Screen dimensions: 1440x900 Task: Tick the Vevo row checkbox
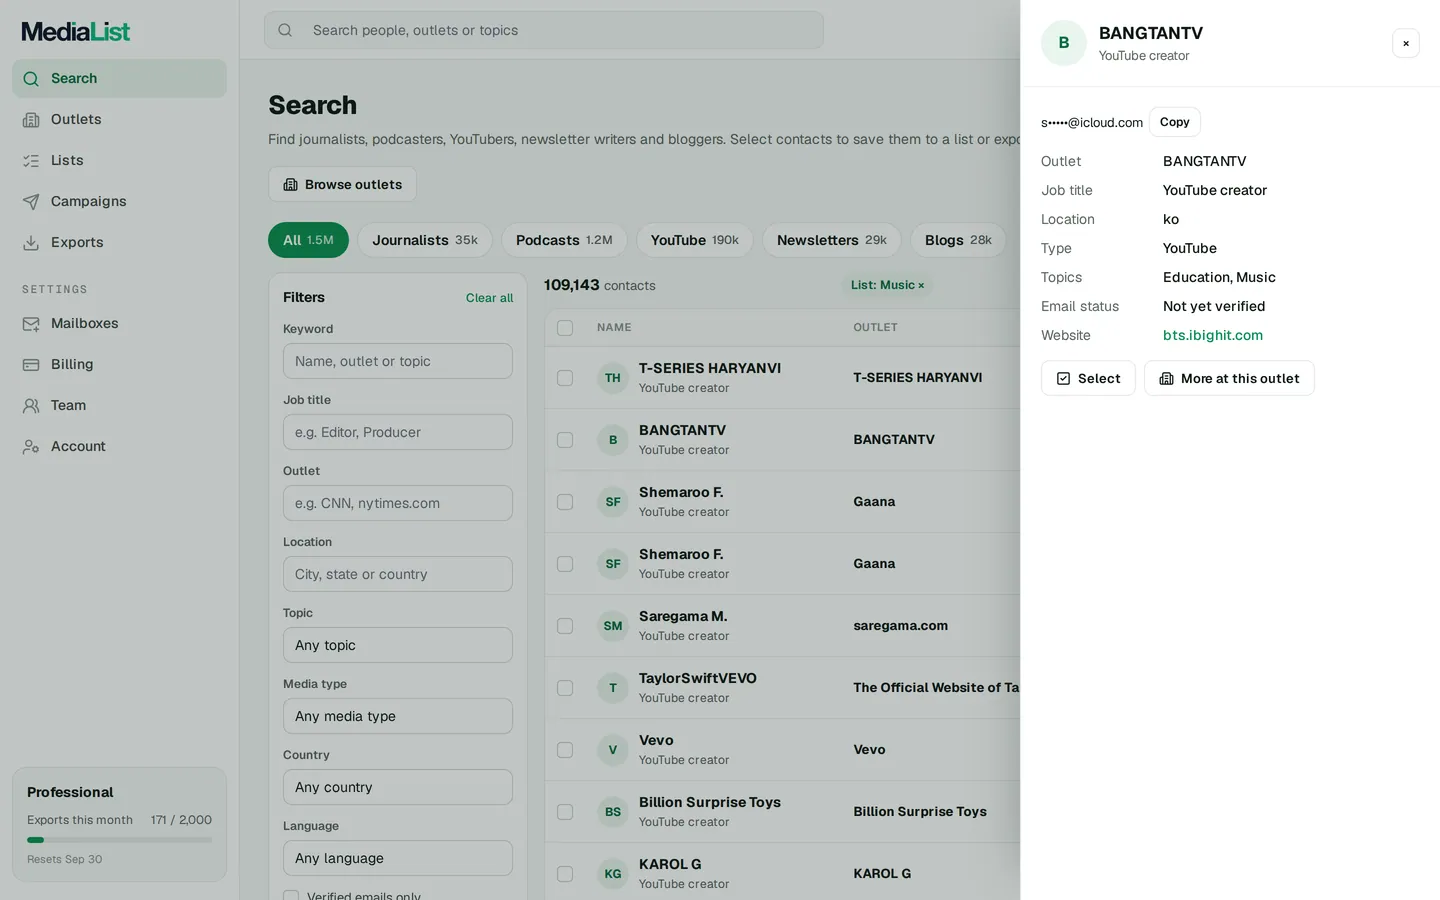tap(565, 750)
